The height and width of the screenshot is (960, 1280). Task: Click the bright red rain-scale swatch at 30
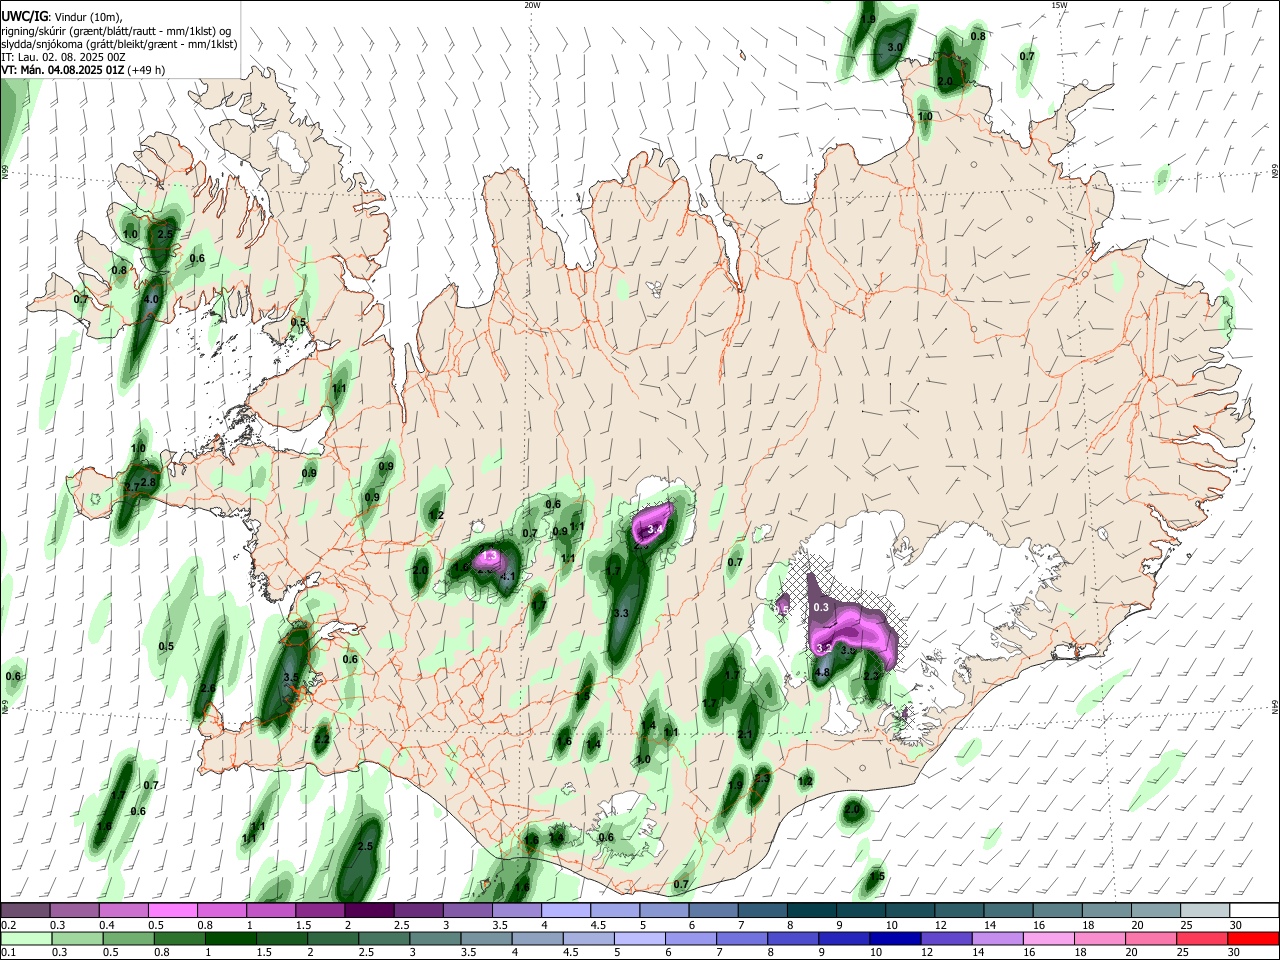point(1251,938)
